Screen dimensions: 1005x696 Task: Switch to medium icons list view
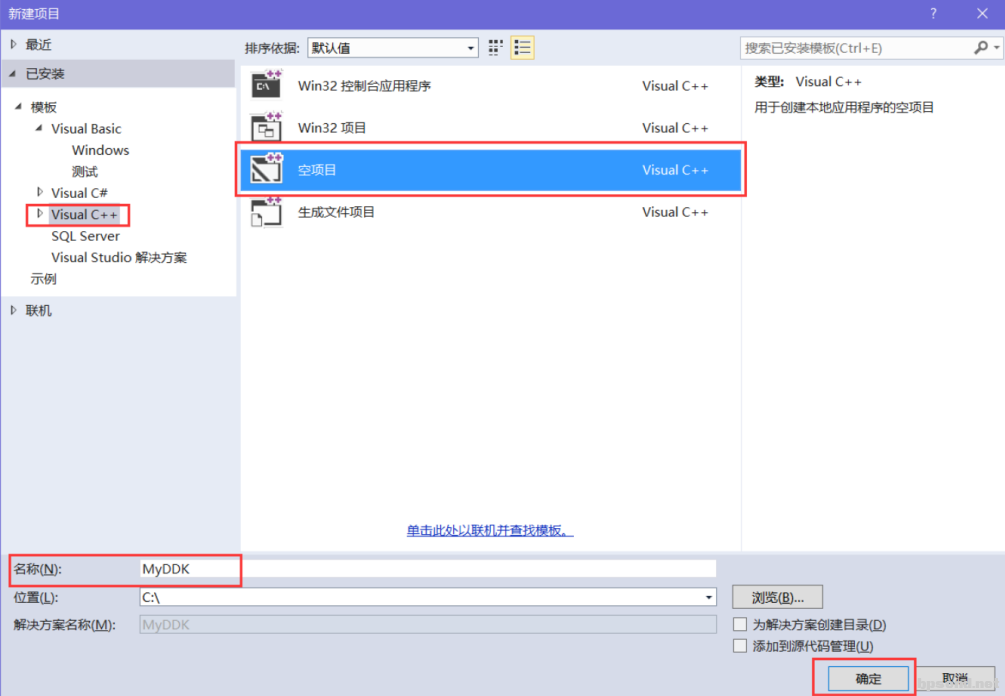pos(522,47)
